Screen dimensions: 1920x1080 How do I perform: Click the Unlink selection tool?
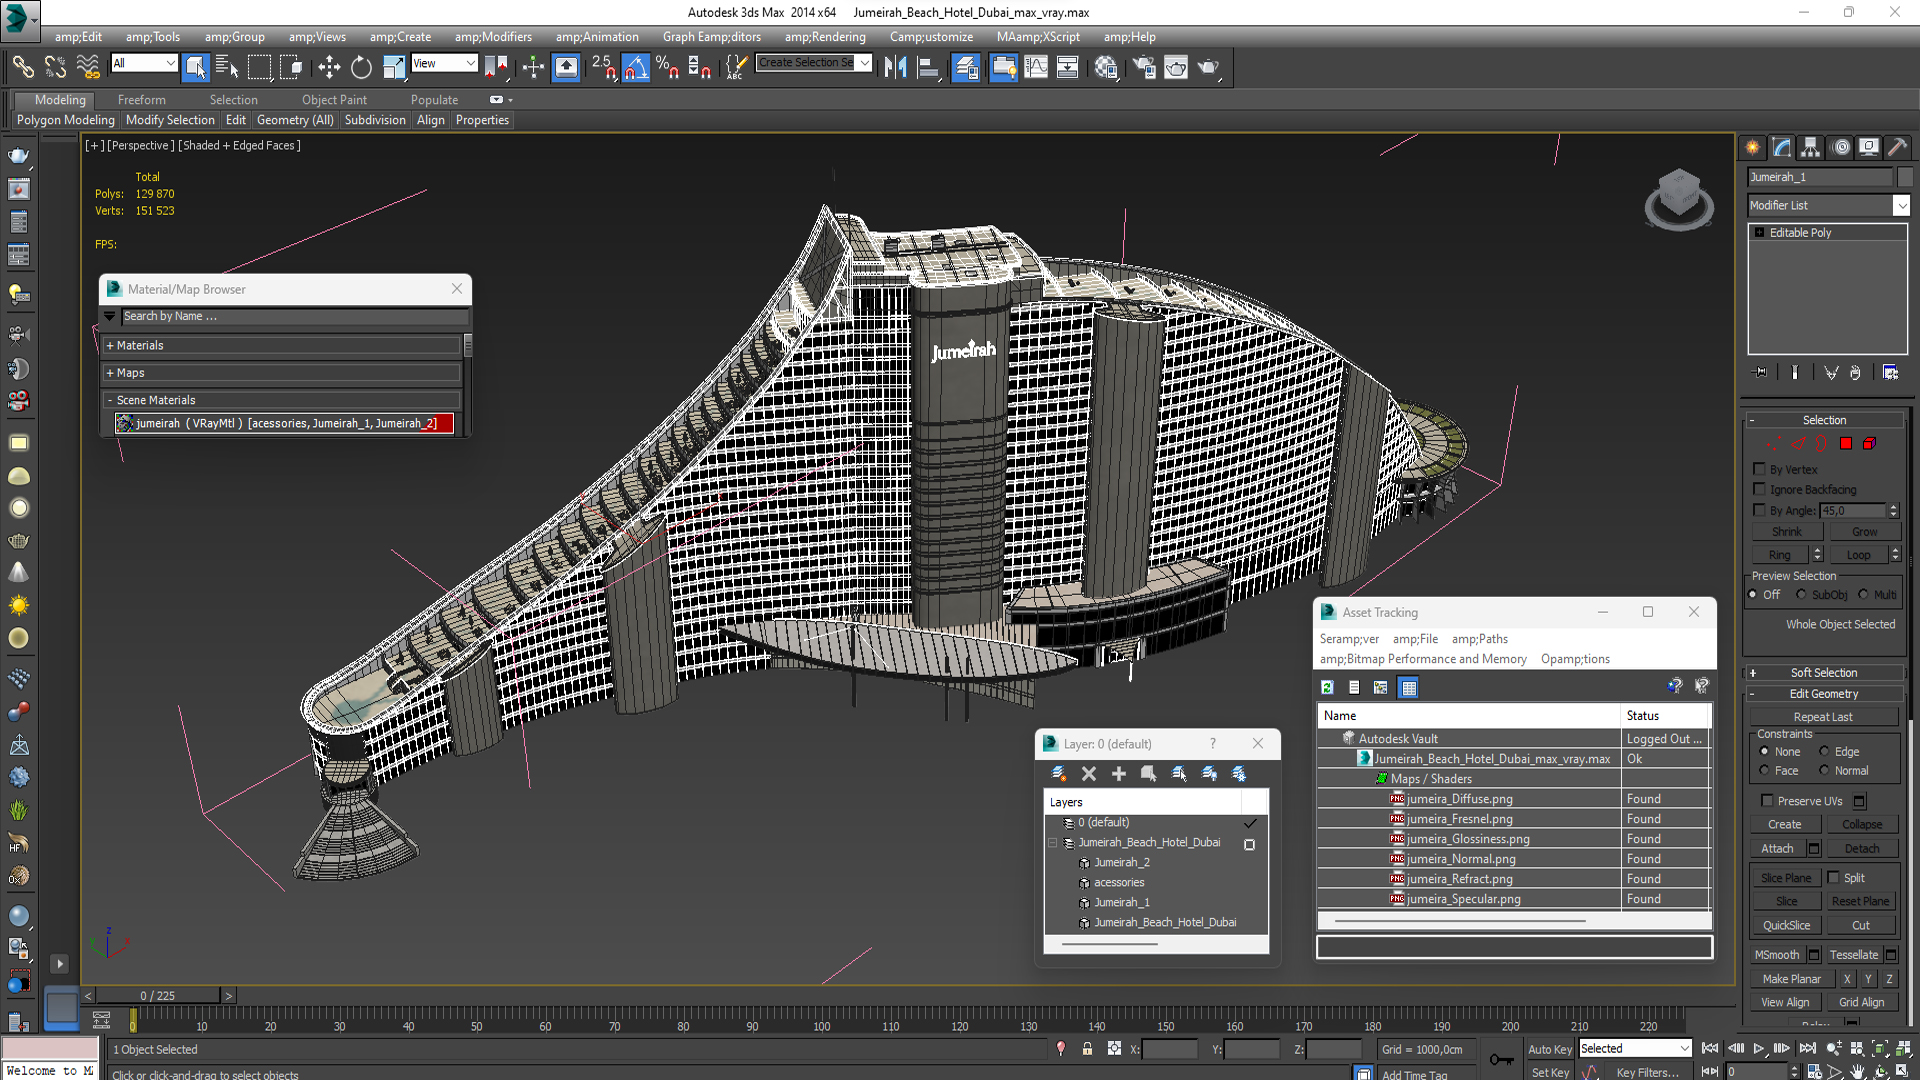(x=55, y=67)
